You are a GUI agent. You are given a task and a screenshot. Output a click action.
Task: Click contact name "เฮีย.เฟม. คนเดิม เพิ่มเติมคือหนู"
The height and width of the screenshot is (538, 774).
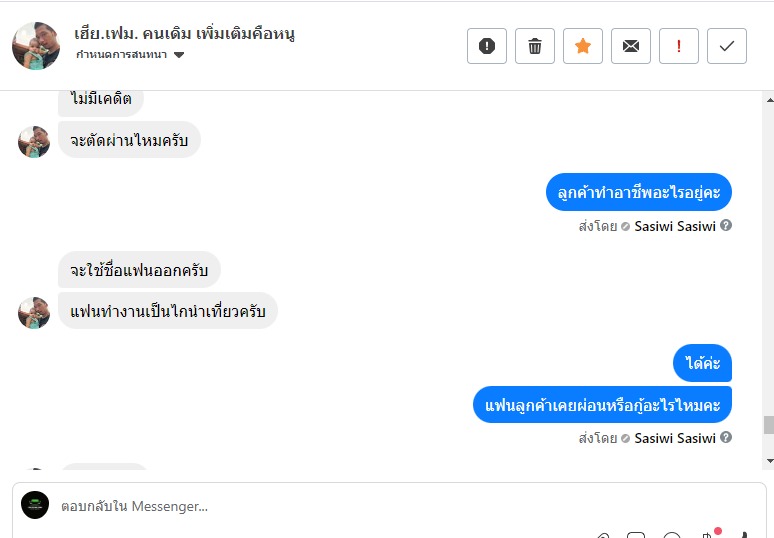[x=184, y=33]
